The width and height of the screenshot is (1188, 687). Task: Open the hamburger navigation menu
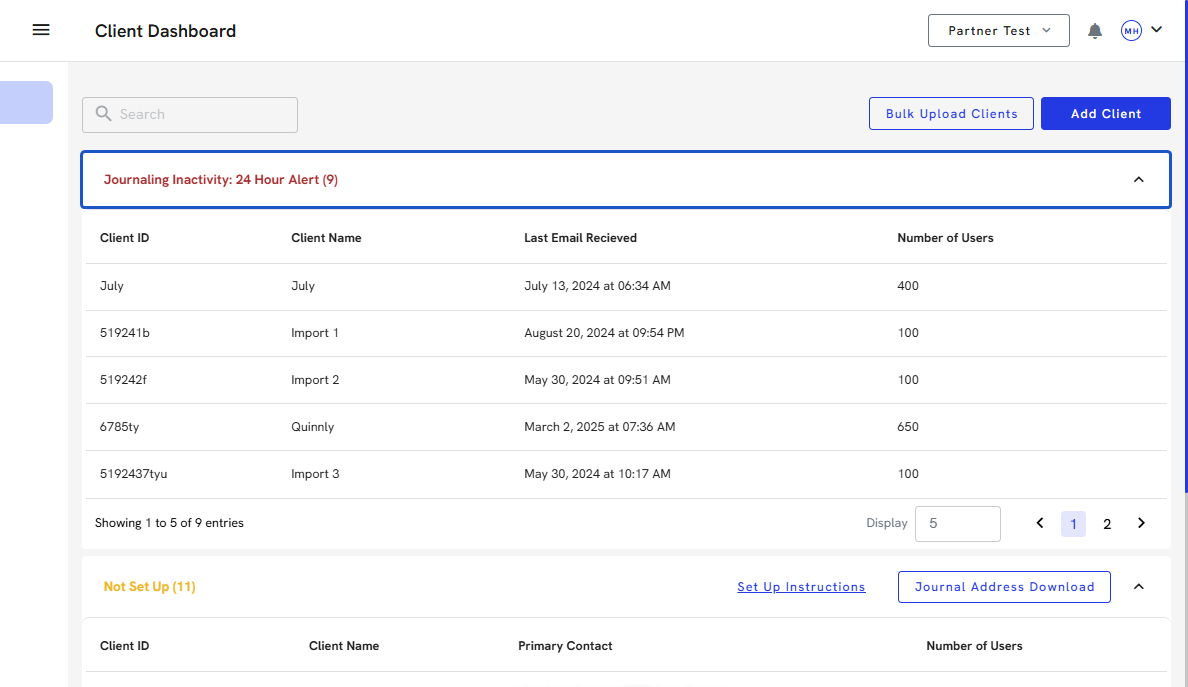point(41,30)
